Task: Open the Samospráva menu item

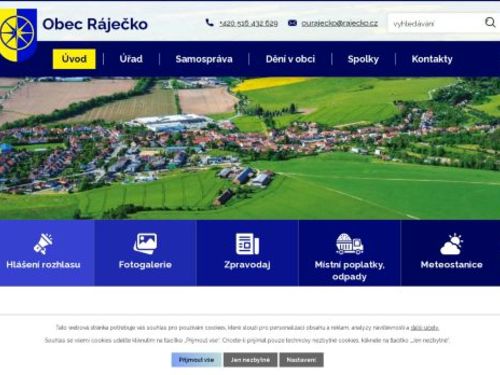Action: pyautogui.click(x=204, y=59)
